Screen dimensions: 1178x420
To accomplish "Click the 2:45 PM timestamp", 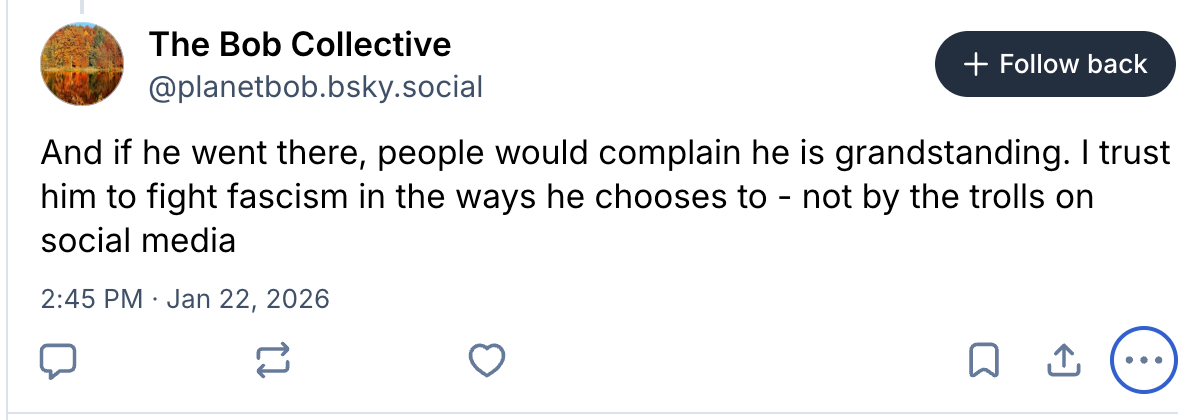I will pos(92,299).
